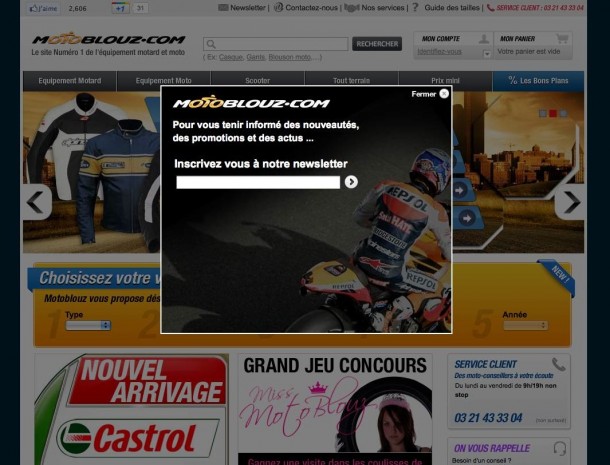Focus the newsletter email input field

point(258,182)
